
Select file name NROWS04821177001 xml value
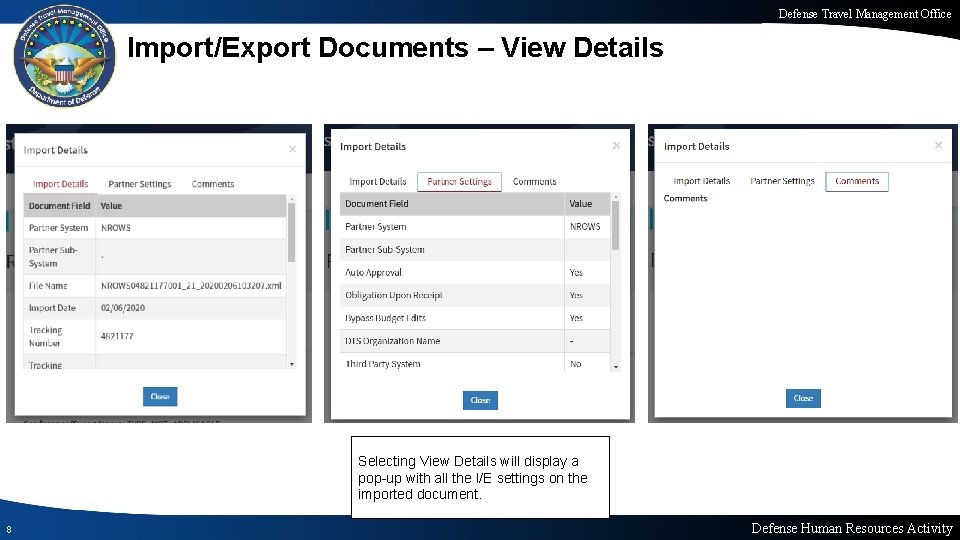tap(191, 285)
